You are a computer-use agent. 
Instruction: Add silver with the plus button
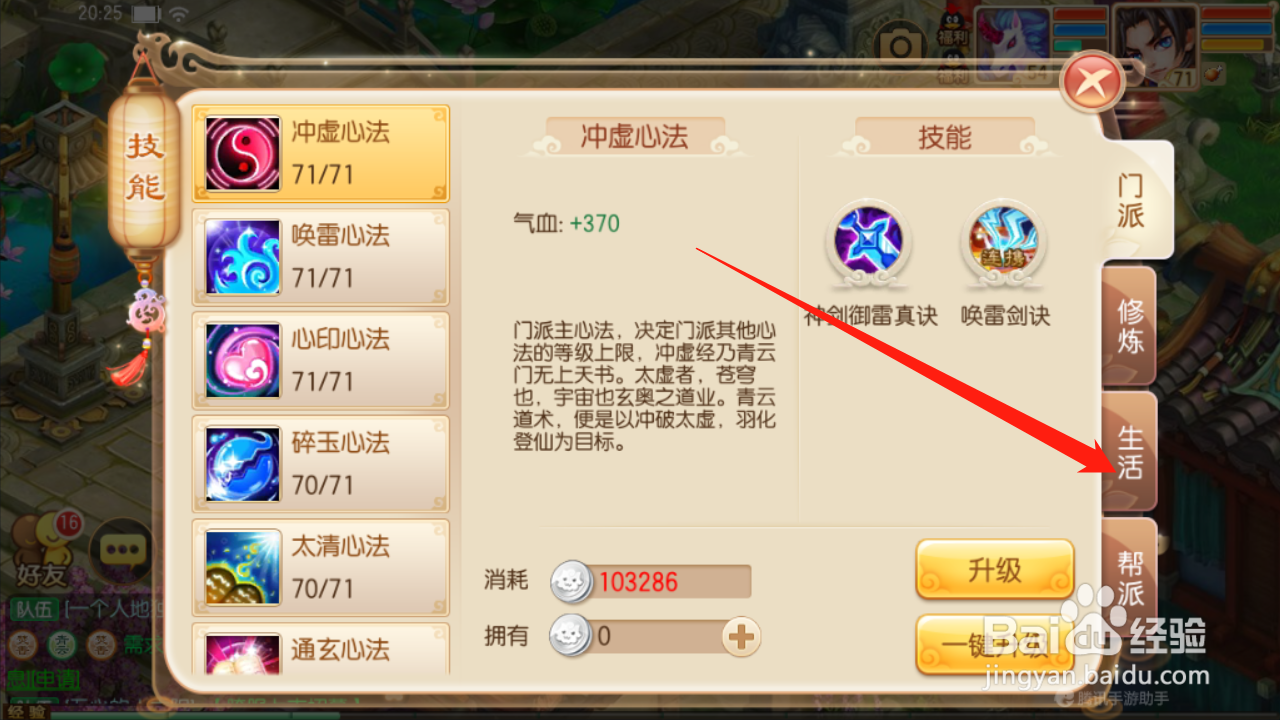[x=742, y=636]
